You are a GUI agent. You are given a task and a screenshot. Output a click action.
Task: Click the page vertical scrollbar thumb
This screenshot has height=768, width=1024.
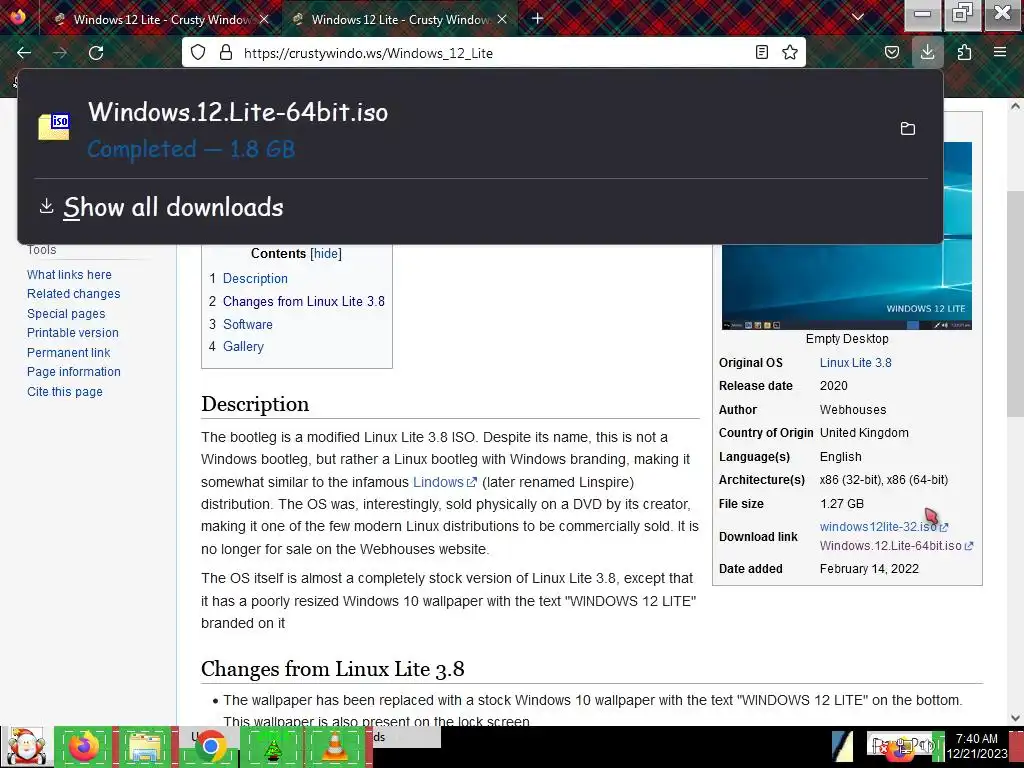pos(1015,302)
